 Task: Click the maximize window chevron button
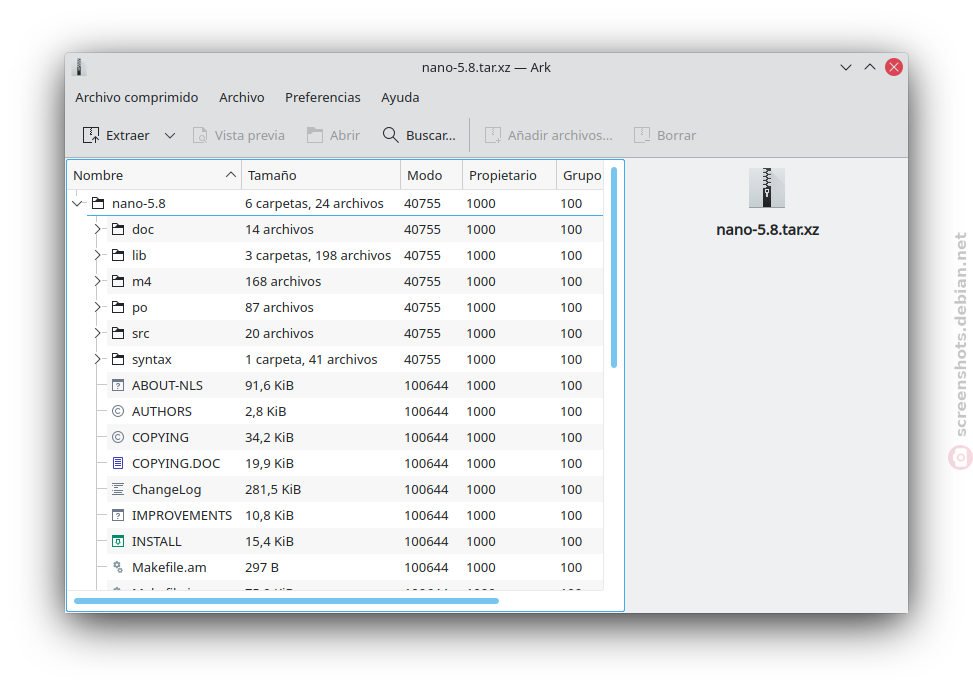[870, 67]
